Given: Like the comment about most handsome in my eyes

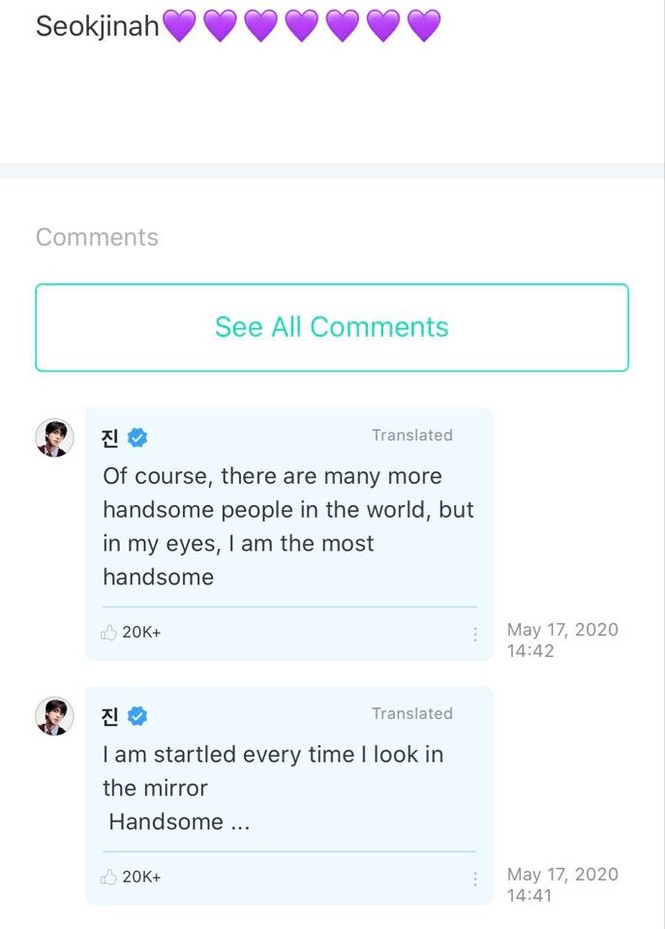Looking at the screenshot, I should coord(108,632).
